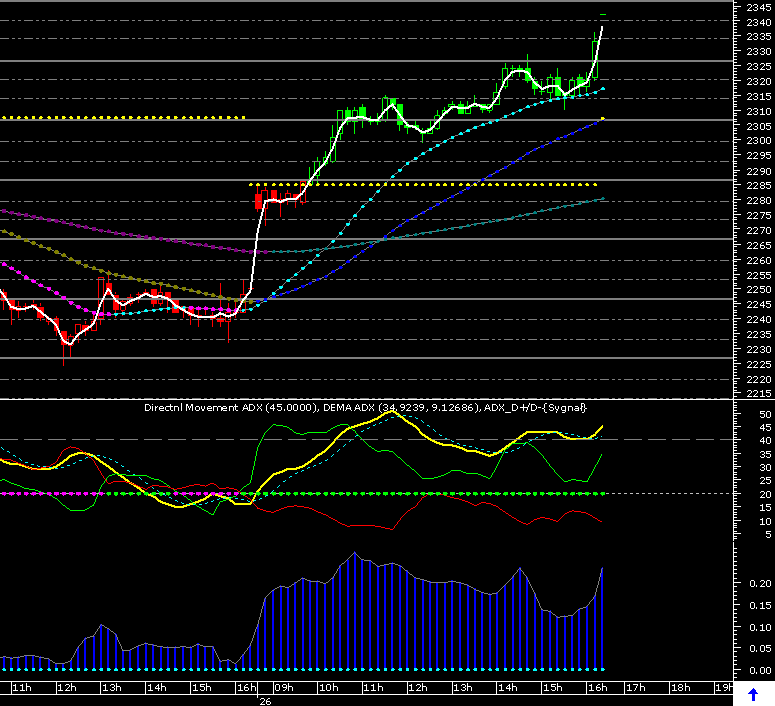This screenshot has height=706, width=775.
Task: Click the 0.00 value on histogram scale
Action: pos(757,670)
